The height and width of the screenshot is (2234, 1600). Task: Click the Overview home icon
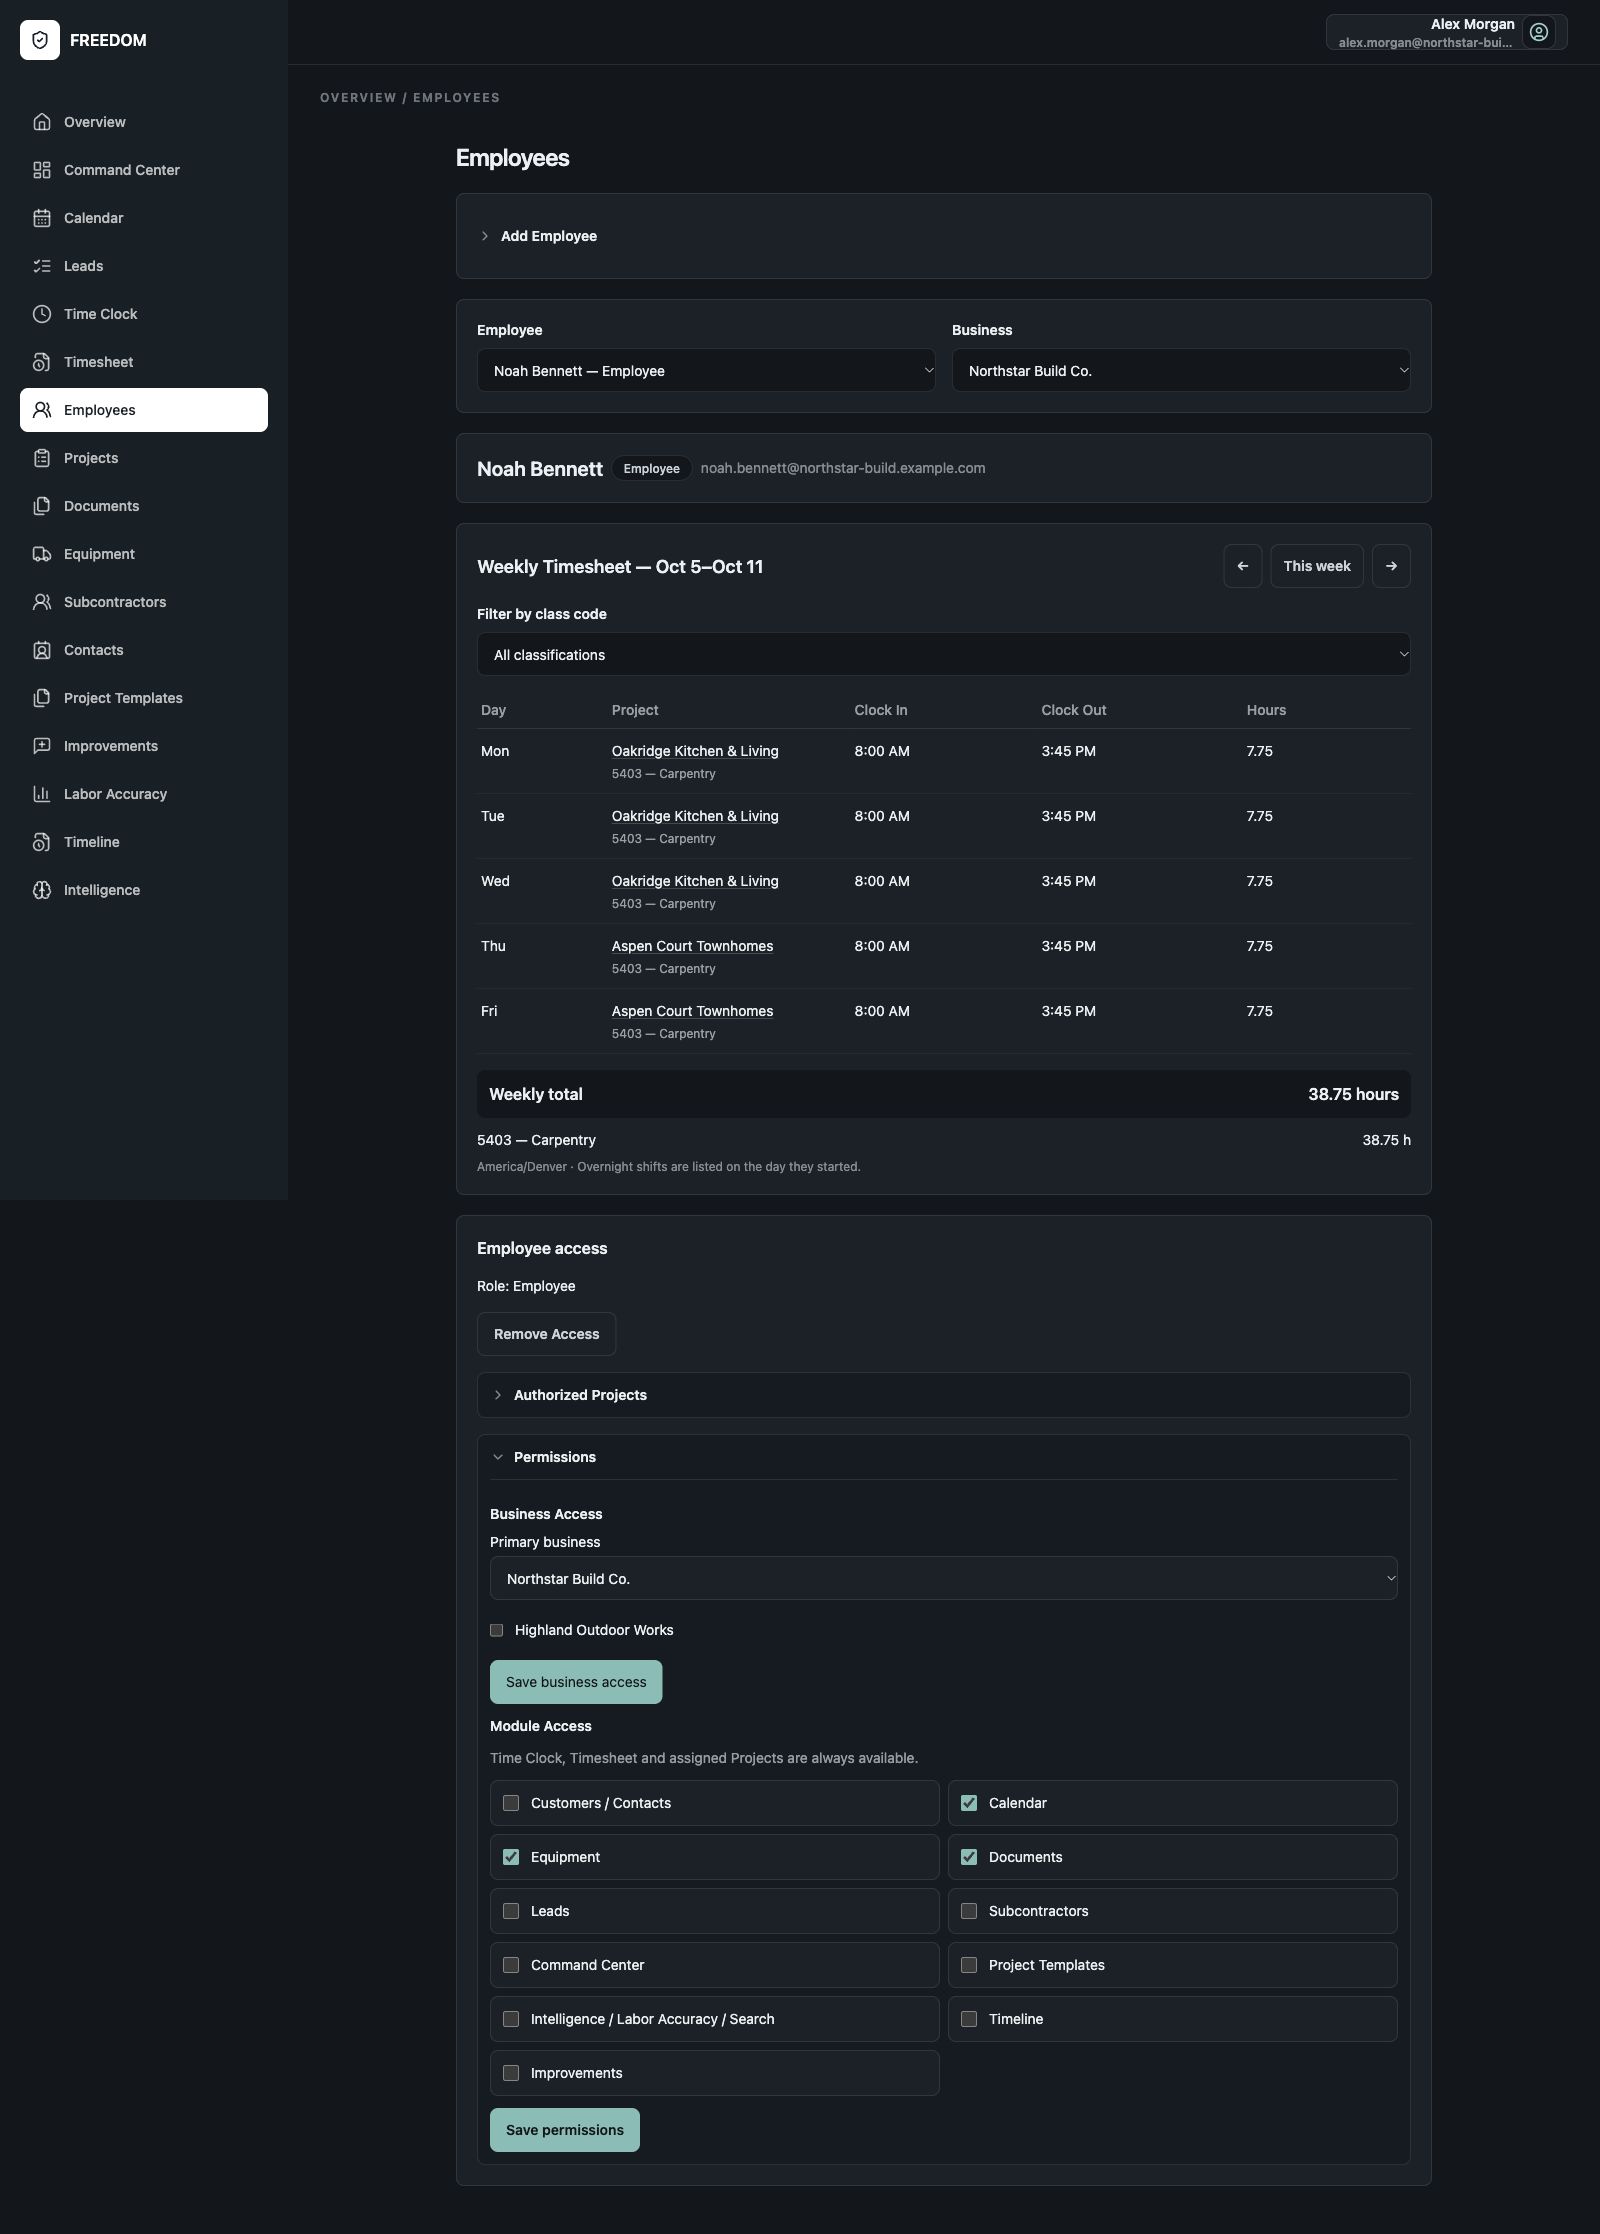[x=42, y=122]
